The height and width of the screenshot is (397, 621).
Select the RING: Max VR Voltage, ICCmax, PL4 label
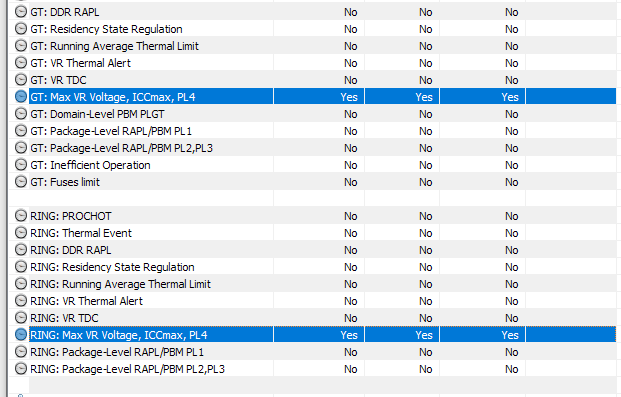tap(119, 336)
